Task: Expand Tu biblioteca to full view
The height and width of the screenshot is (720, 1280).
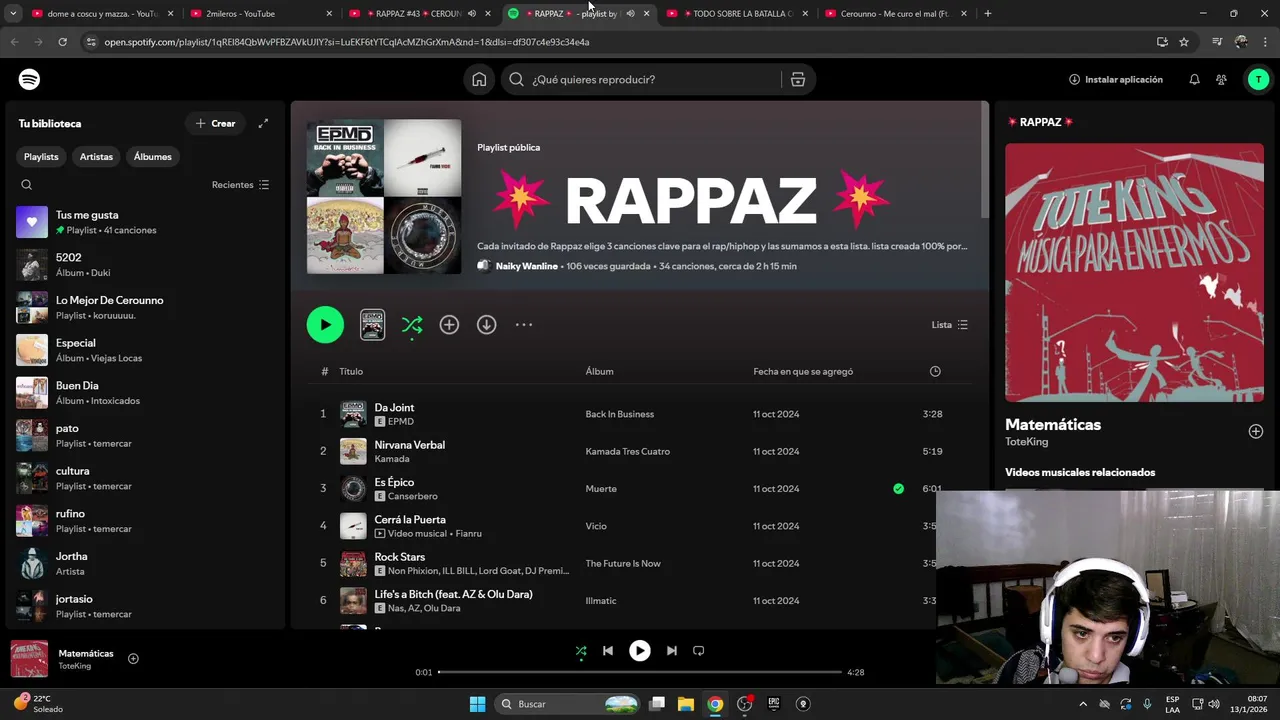Action: [263, 123]
